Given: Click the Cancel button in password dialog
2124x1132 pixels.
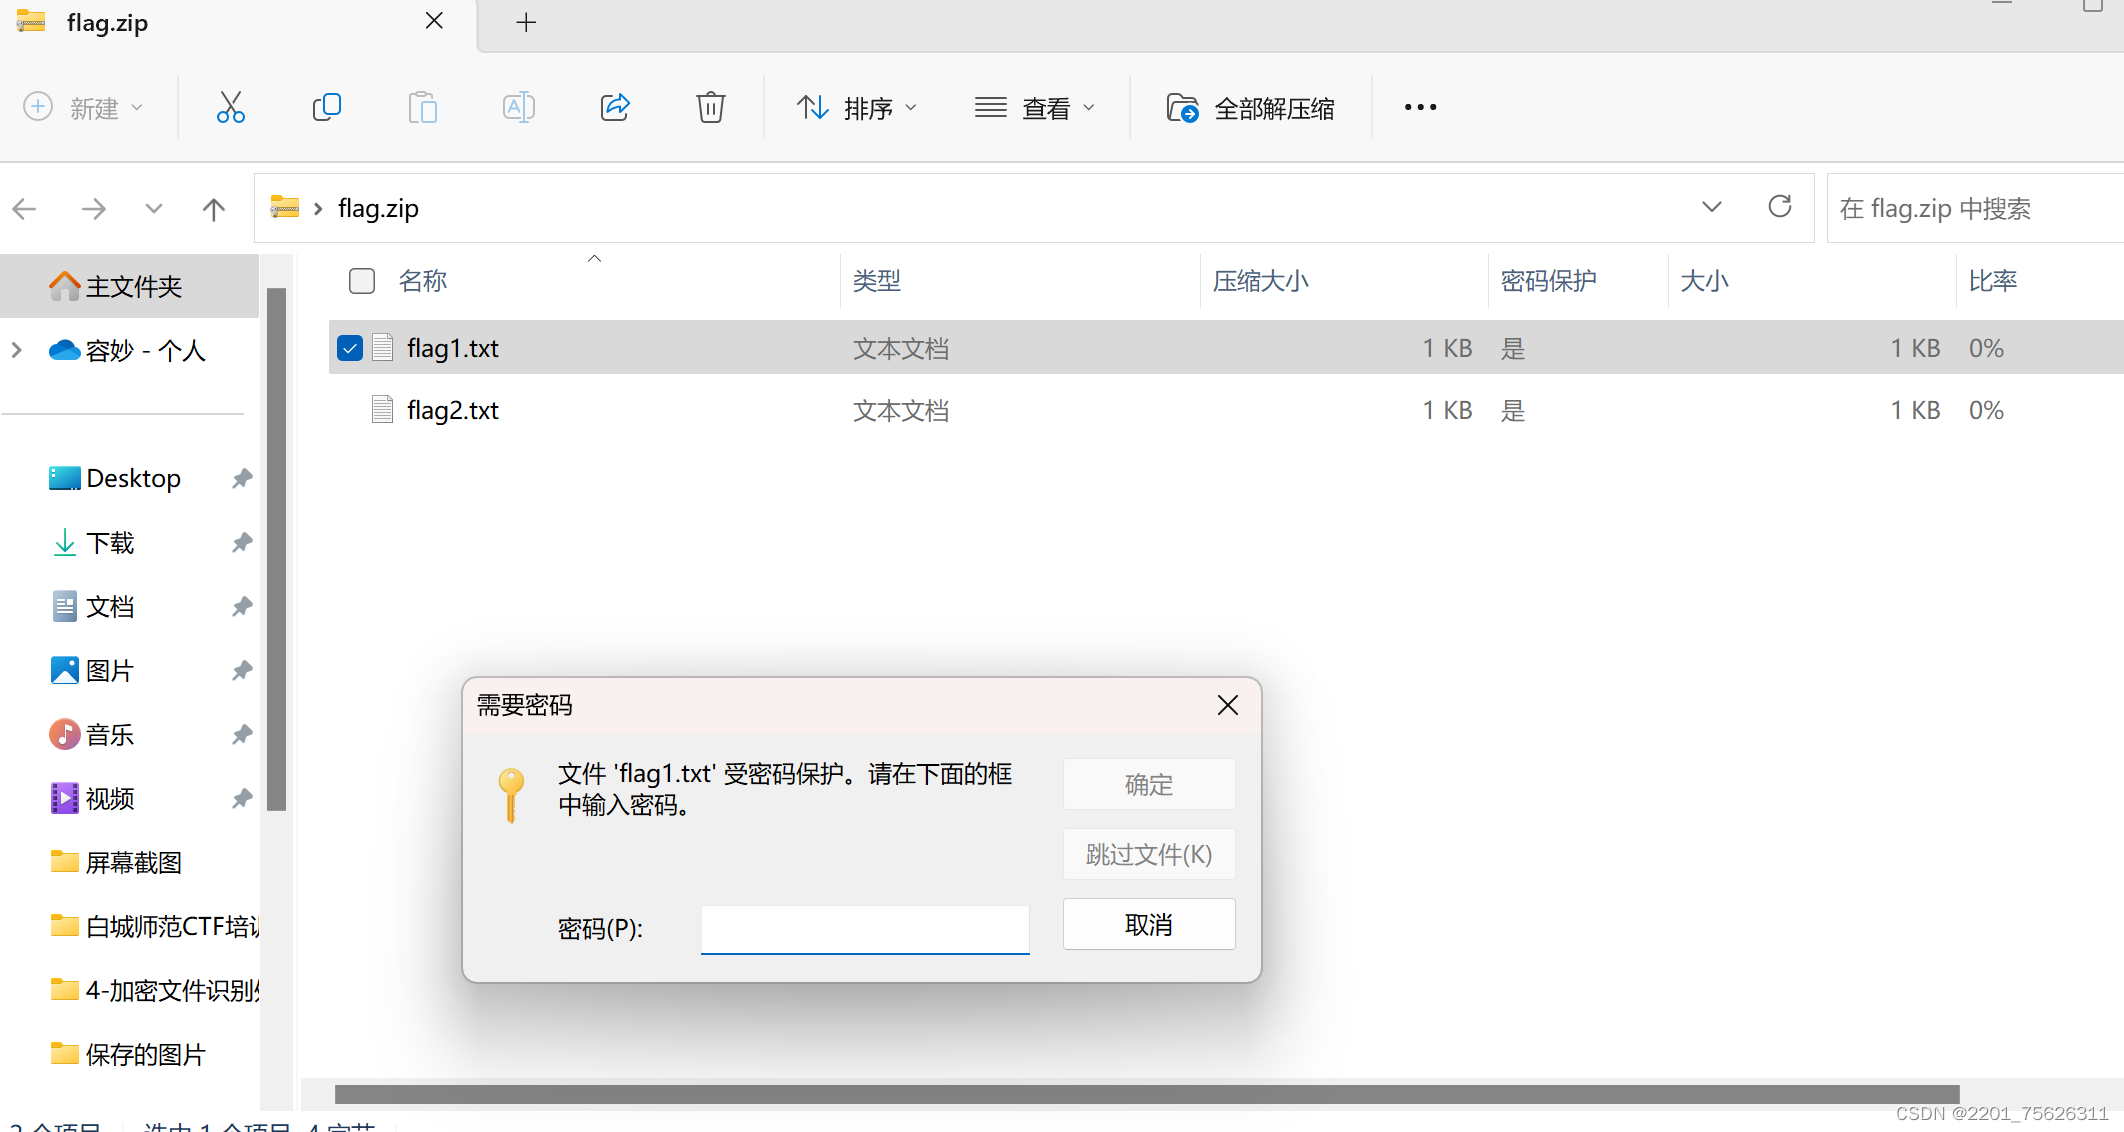Looking at the screenshot, I should click(x=1148, y=924).
